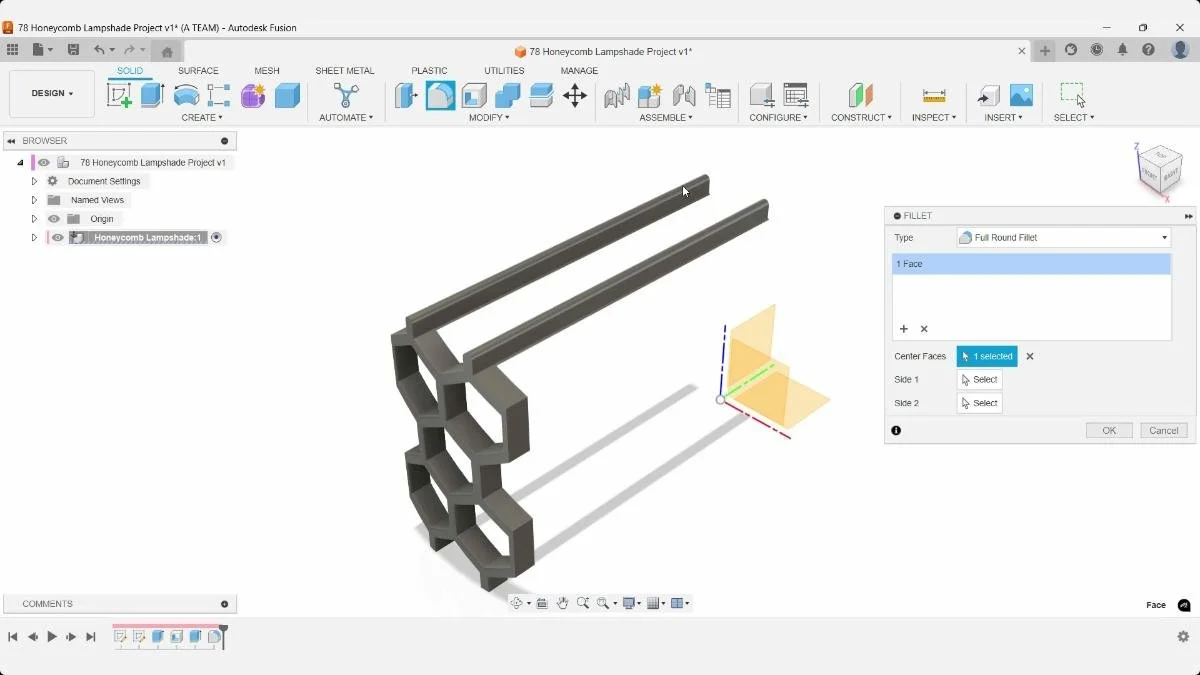Image resolution: width=1200 pixels, height=675 pixels.
Task: Switch to the PLASTIC tab
Action: point(429,71)
